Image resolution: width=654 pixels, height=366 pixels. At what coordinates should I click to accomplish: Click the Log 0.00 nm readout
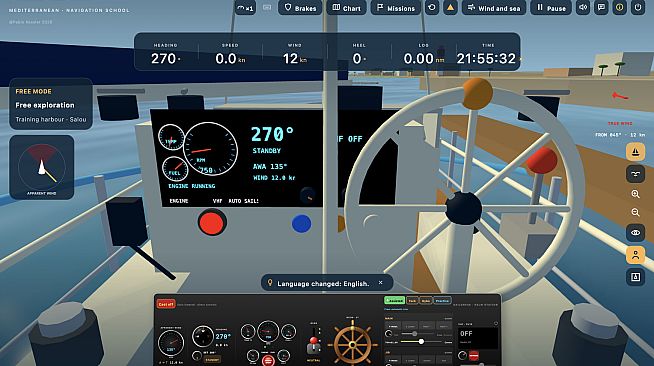point(423,54)
